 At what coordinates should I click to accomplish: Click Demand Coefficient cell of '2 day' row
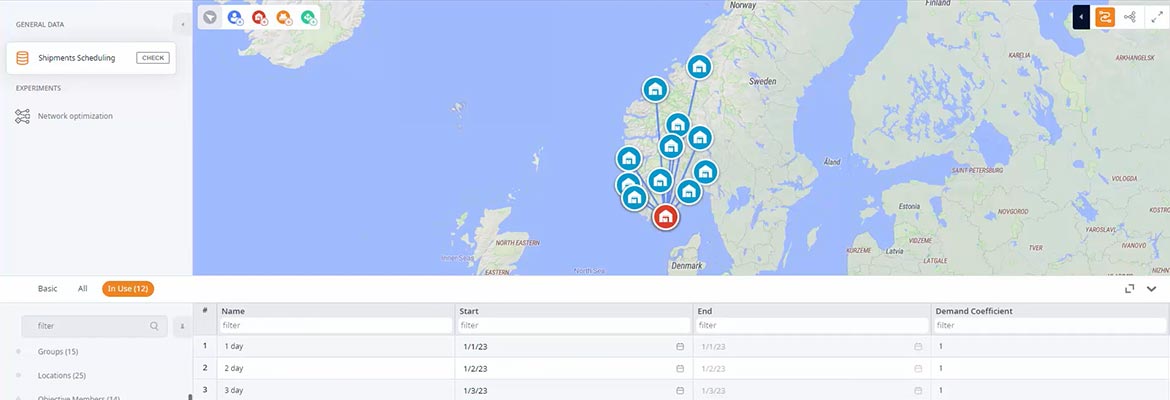[x=1050, y=369]
